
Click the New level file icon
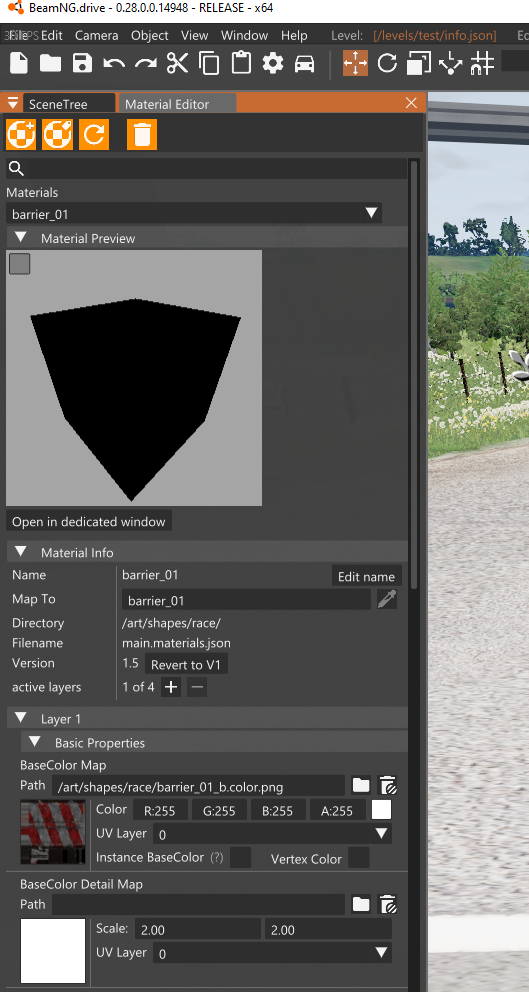(19, 63)
